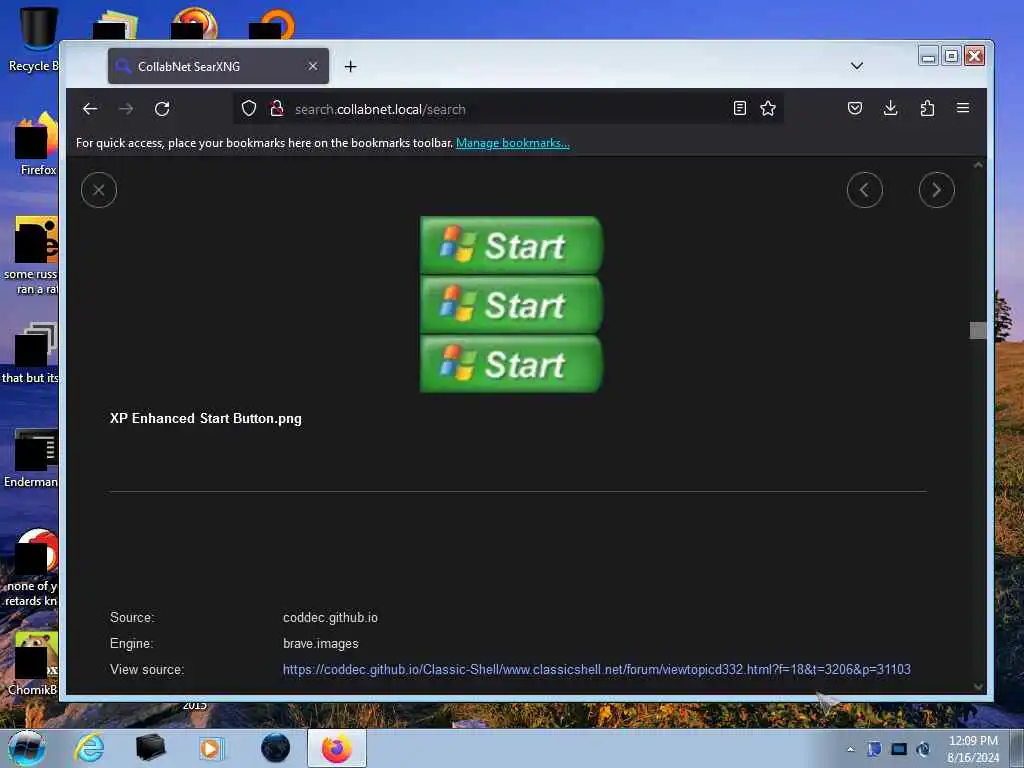Show the previous image result
Viewport: 1024px width, 768px height.
pyautogui.click(x=865, y=190)
